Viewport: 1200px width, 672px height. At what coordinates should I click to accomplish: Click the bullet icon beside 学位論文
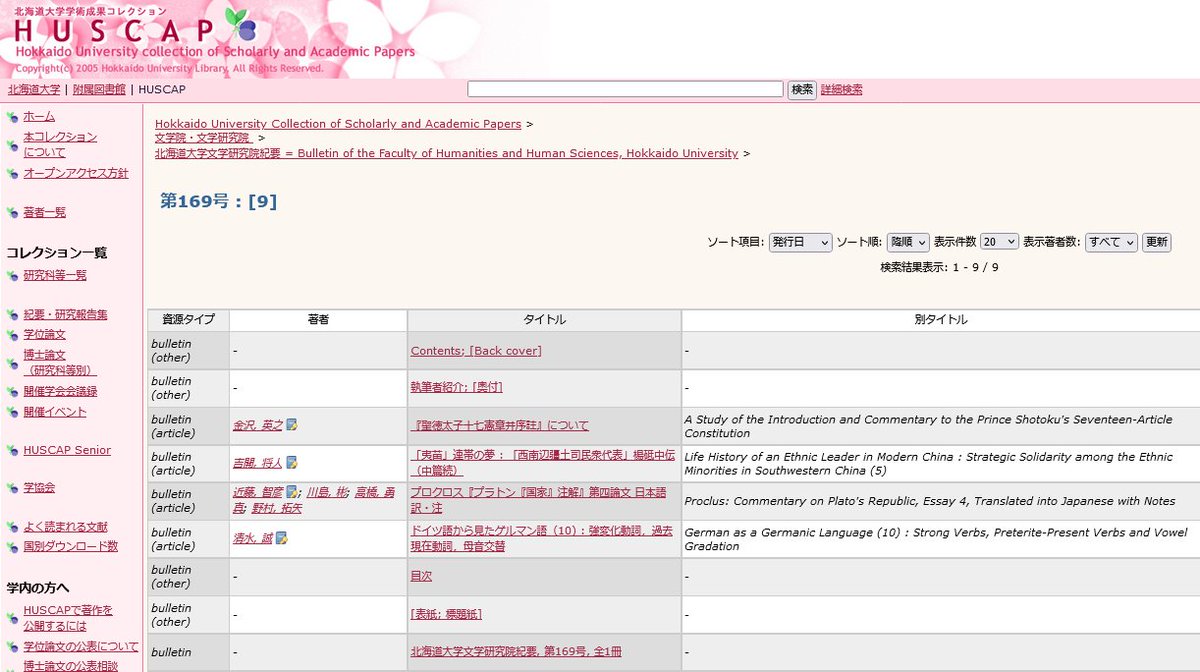click(12, 335)
